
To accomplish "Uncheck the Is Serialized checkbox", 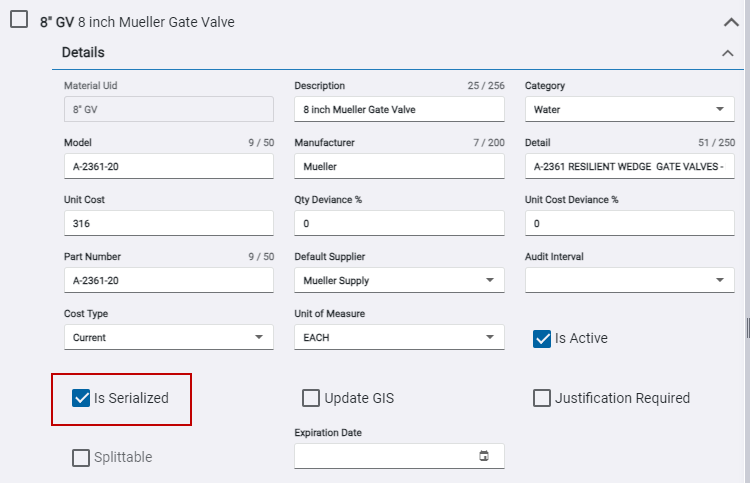I will click(x=82, y=398).
